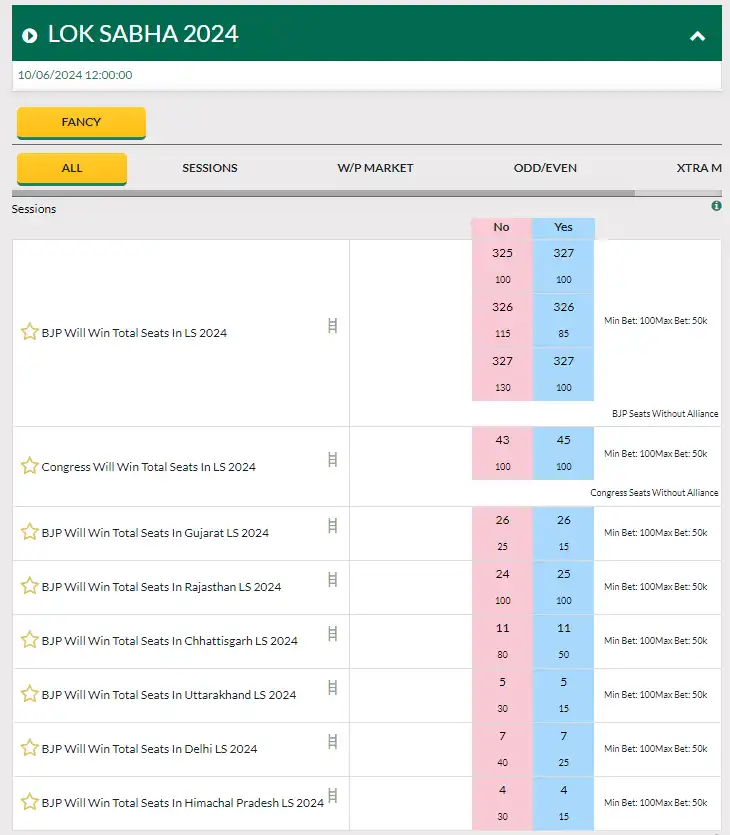
Task: Click BJP Will Win Total Seats In Delhi label
Action: tap(150, 749)
